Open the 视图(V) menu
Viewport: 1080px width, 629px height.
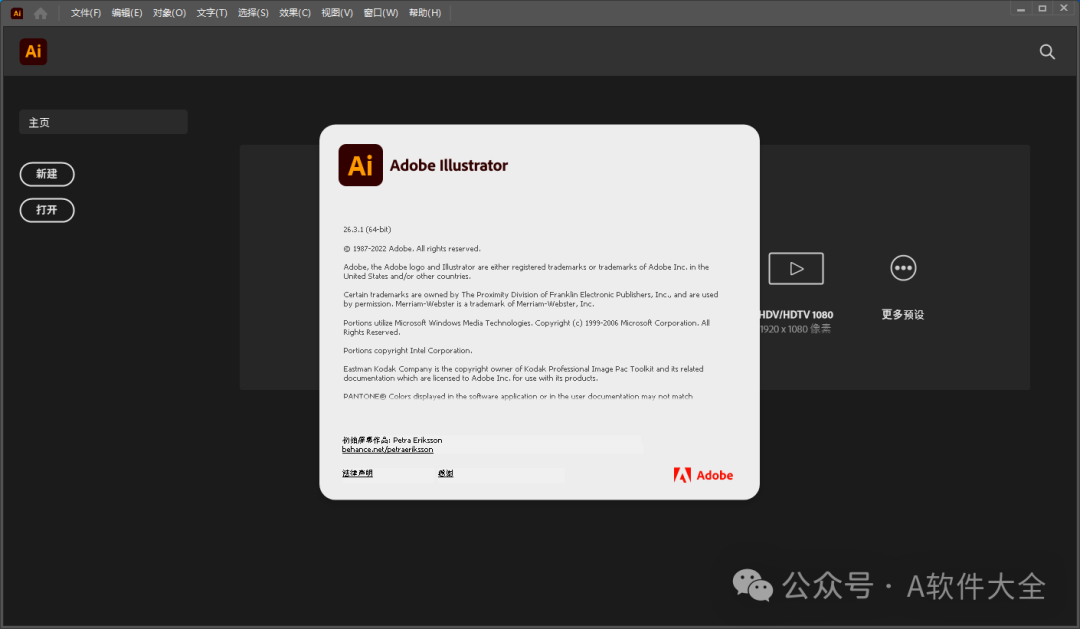[x=337, y=13]
